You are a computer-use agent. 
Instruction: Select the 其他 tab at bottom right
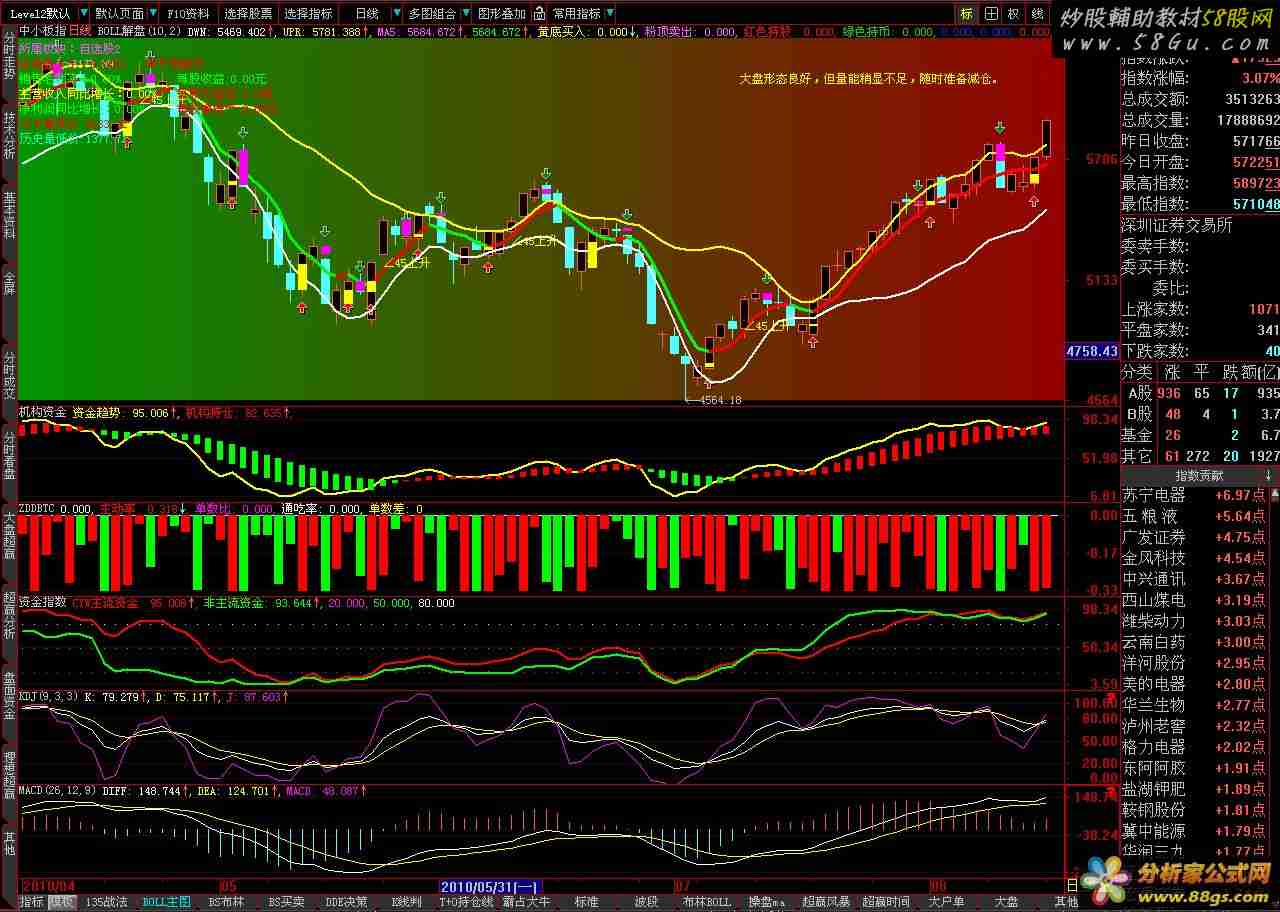1066,902
